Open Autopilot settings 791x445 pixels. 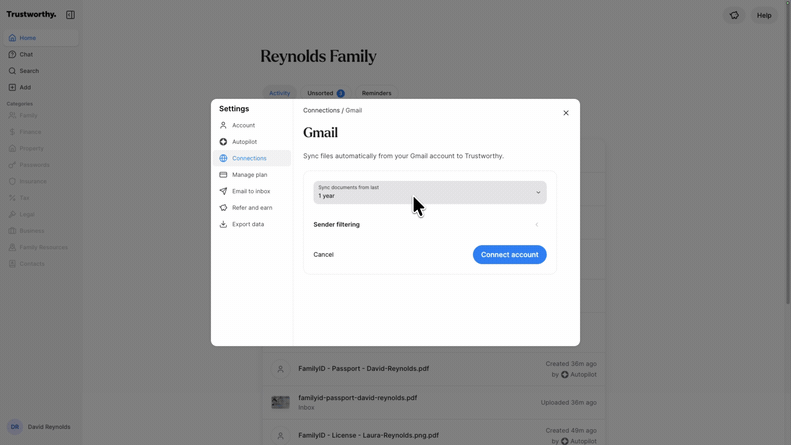pos(251,142)
